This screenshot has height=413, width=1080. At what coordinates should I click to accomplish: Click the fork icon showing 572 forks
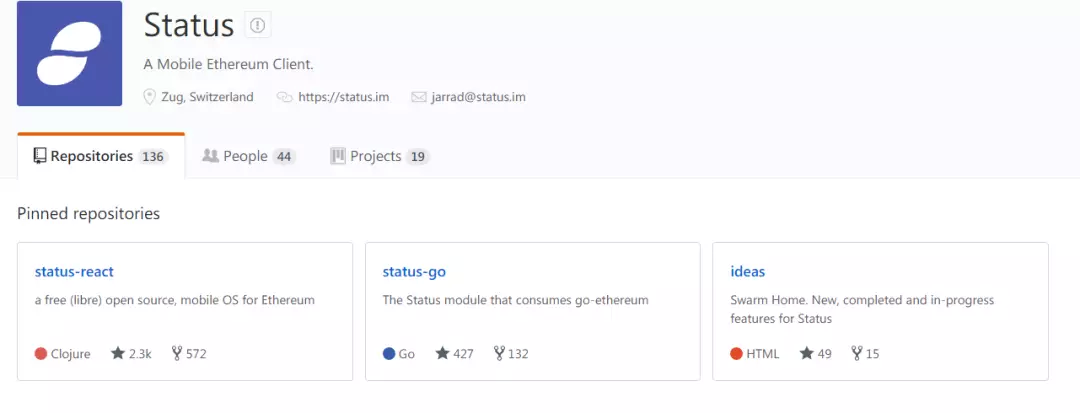click(x=177, y=353)
